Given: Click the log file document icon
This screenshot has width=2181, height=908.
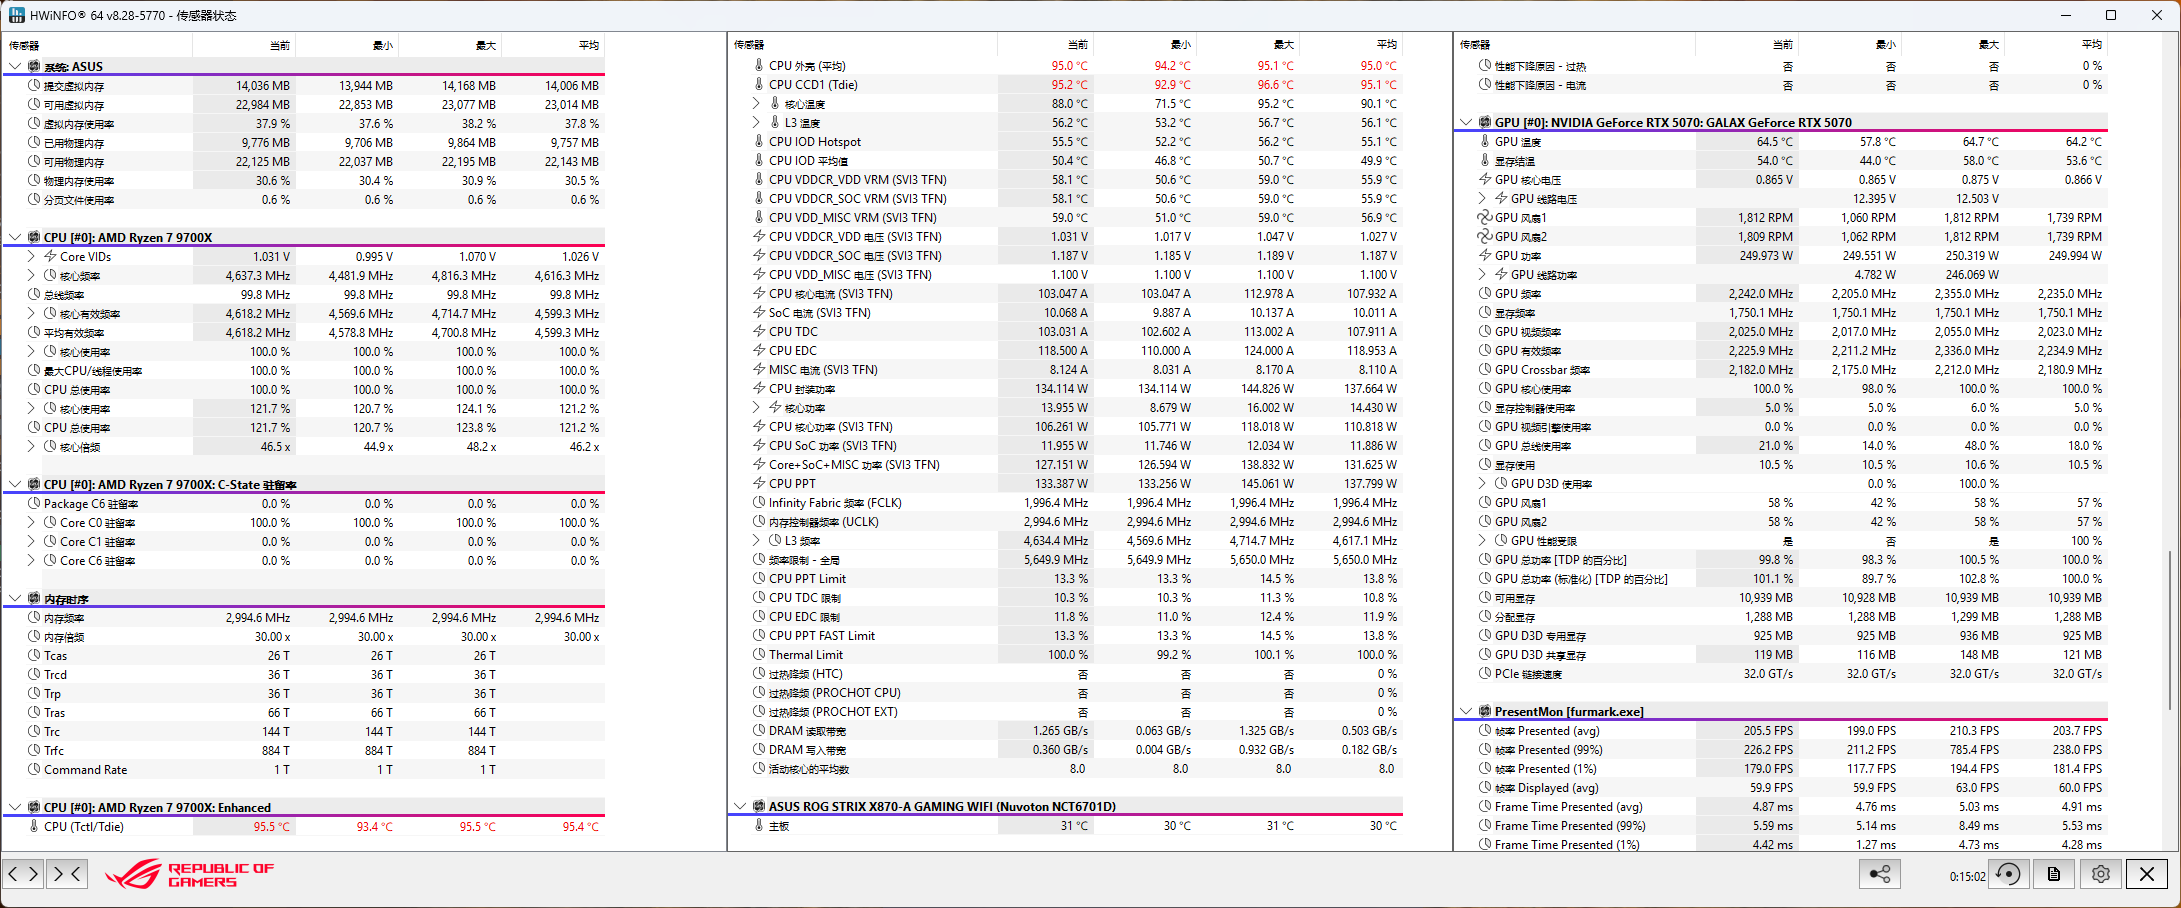Looking at the screenshot, I should tap(2054, 874).
